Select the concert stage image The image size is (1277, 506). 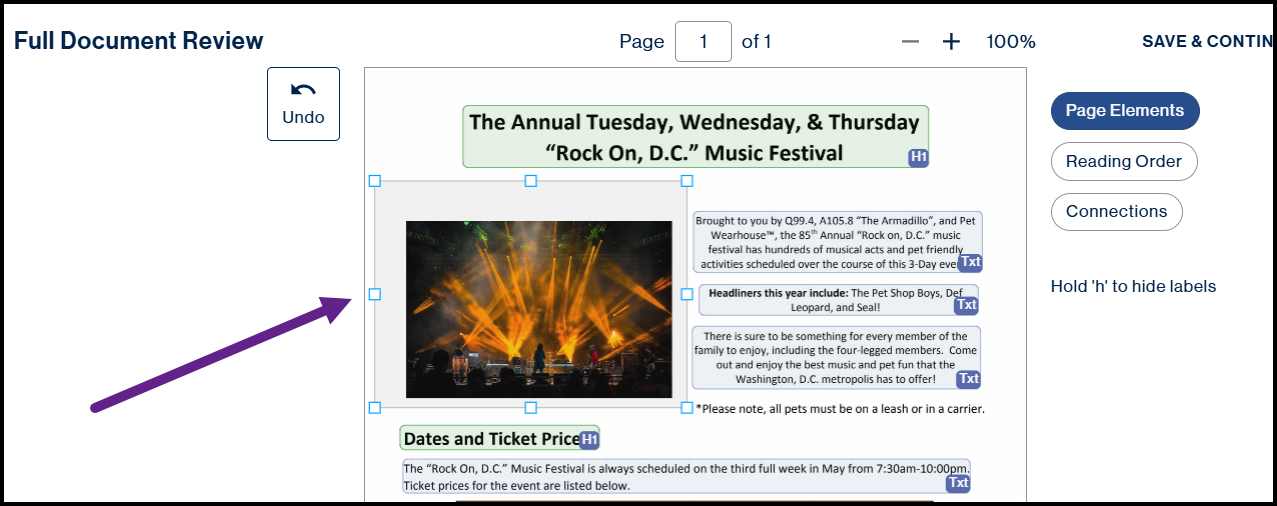click(x=539, y=309)
